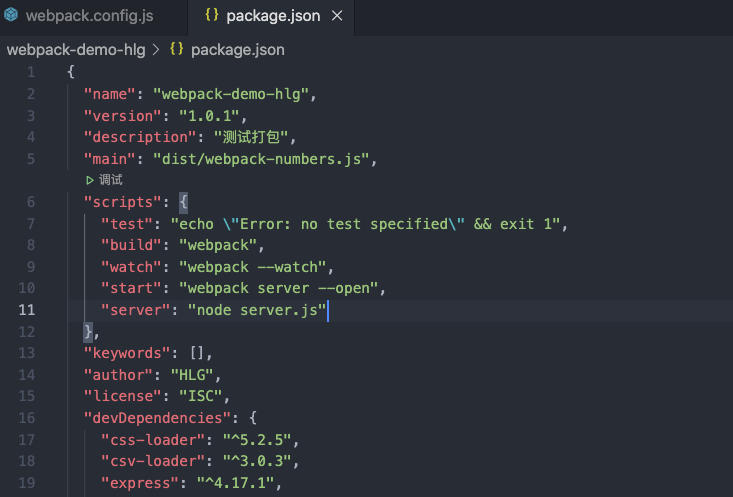Click the JSON braces icon on package.json tab
733x497 pixels.
(x=212, y=15)
